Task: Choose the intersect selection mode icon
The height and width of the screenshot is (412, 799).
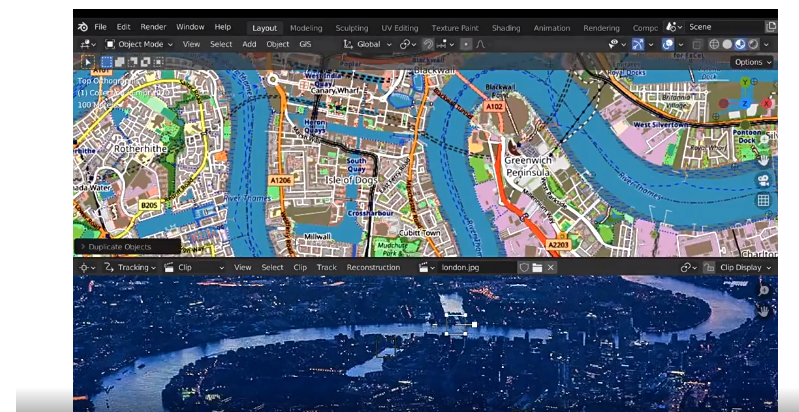Action: pos(158,62)
